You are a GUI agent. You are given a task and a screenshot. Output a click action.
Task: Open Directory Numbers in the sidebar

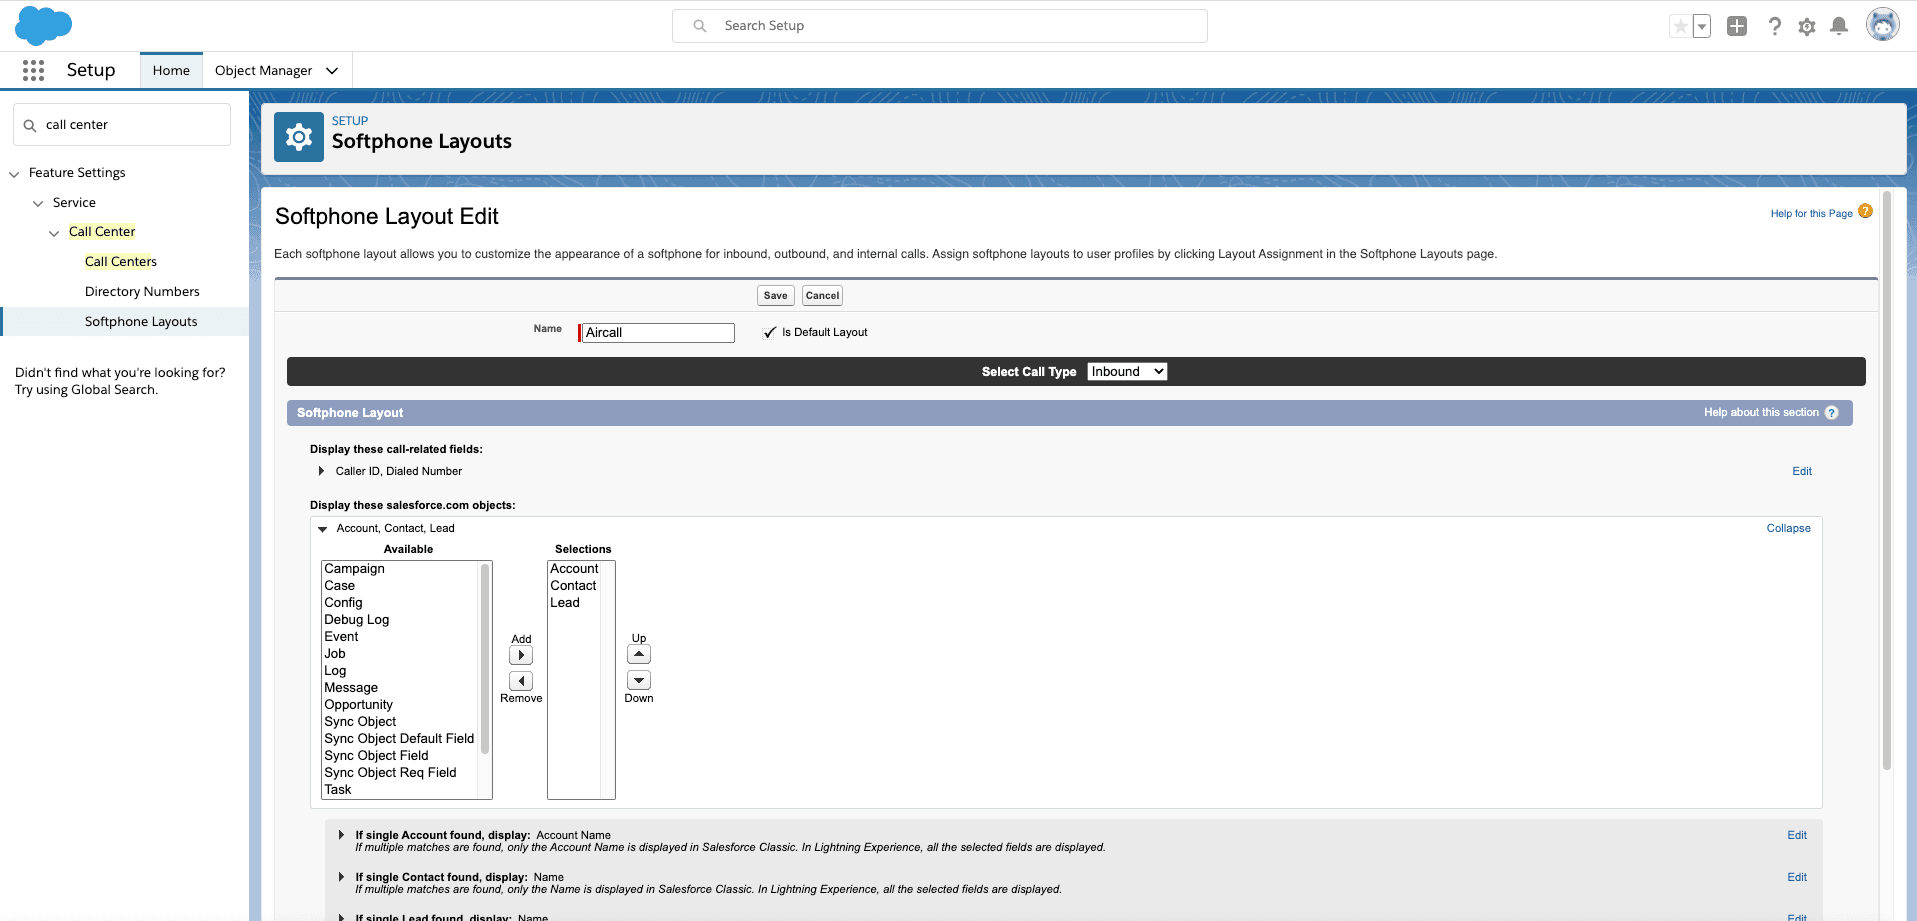[x=142, y=291]
